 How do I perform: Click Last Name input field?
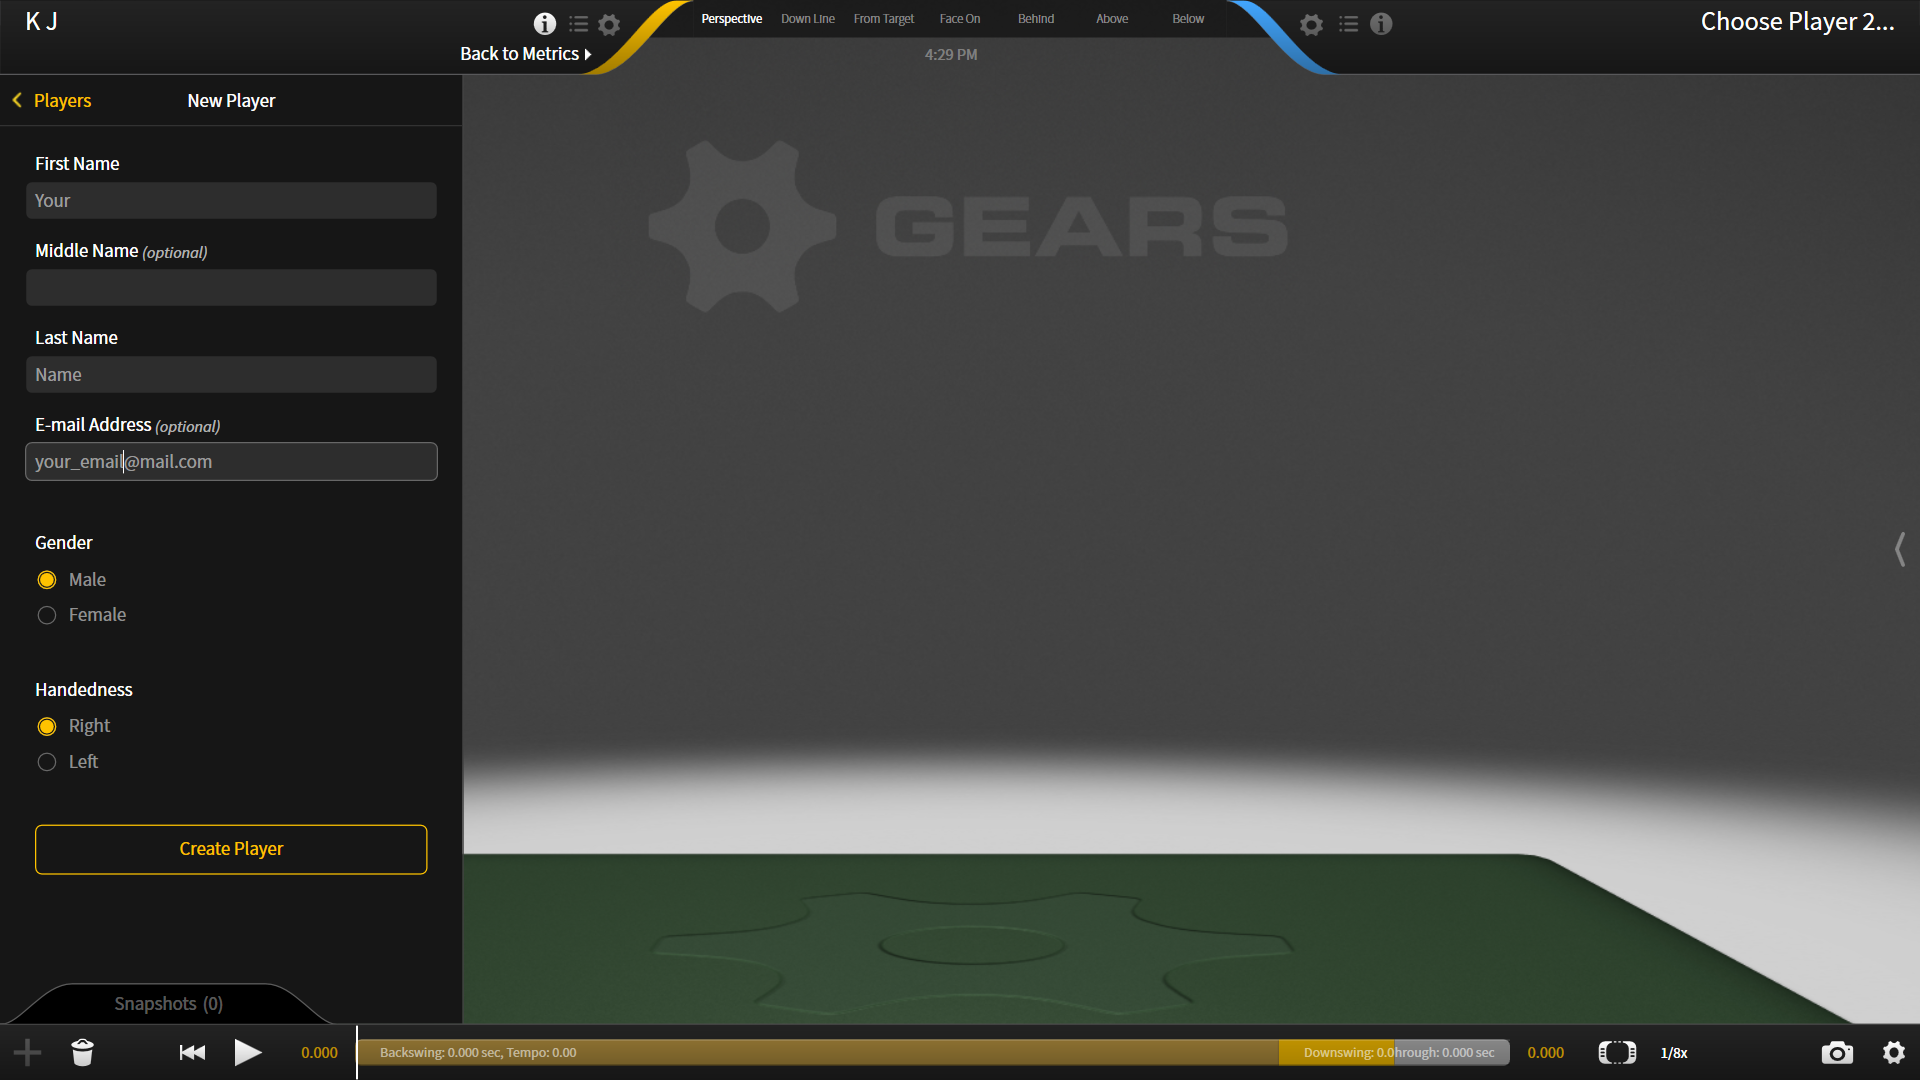click(231, 375)
